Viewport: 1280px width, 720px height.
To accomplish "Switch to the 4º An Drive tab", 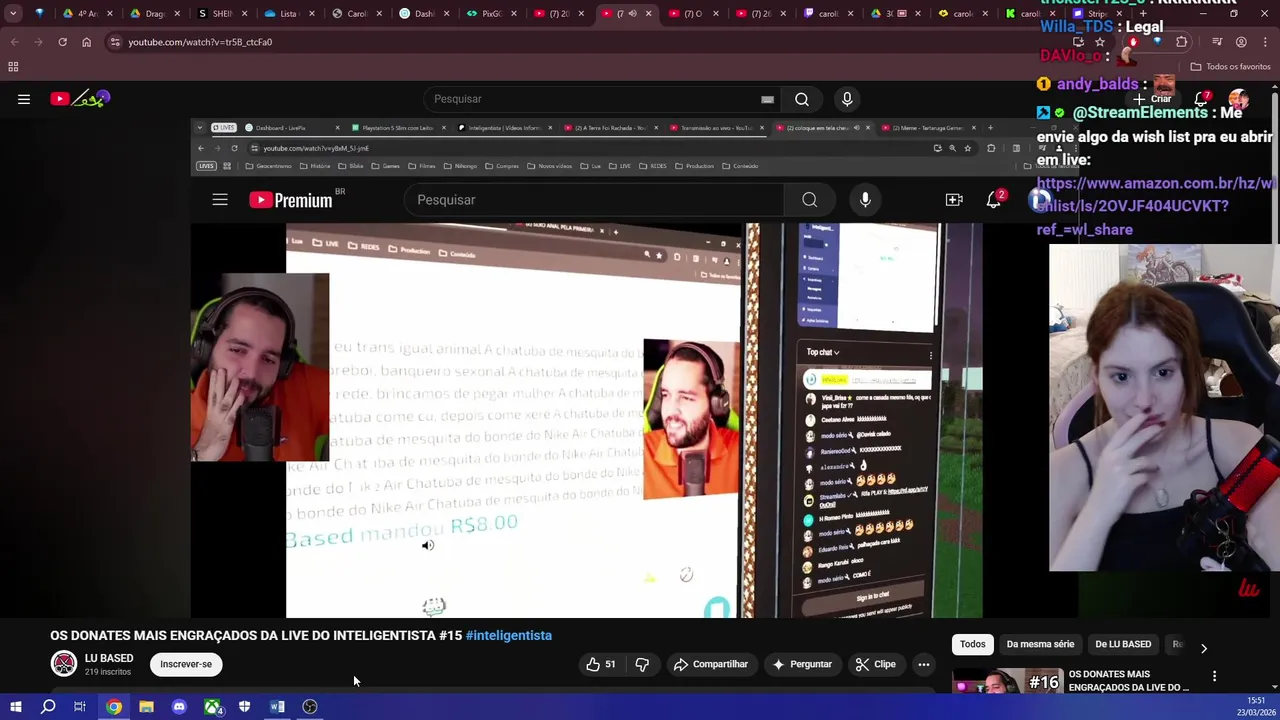I will click(87, 14).
